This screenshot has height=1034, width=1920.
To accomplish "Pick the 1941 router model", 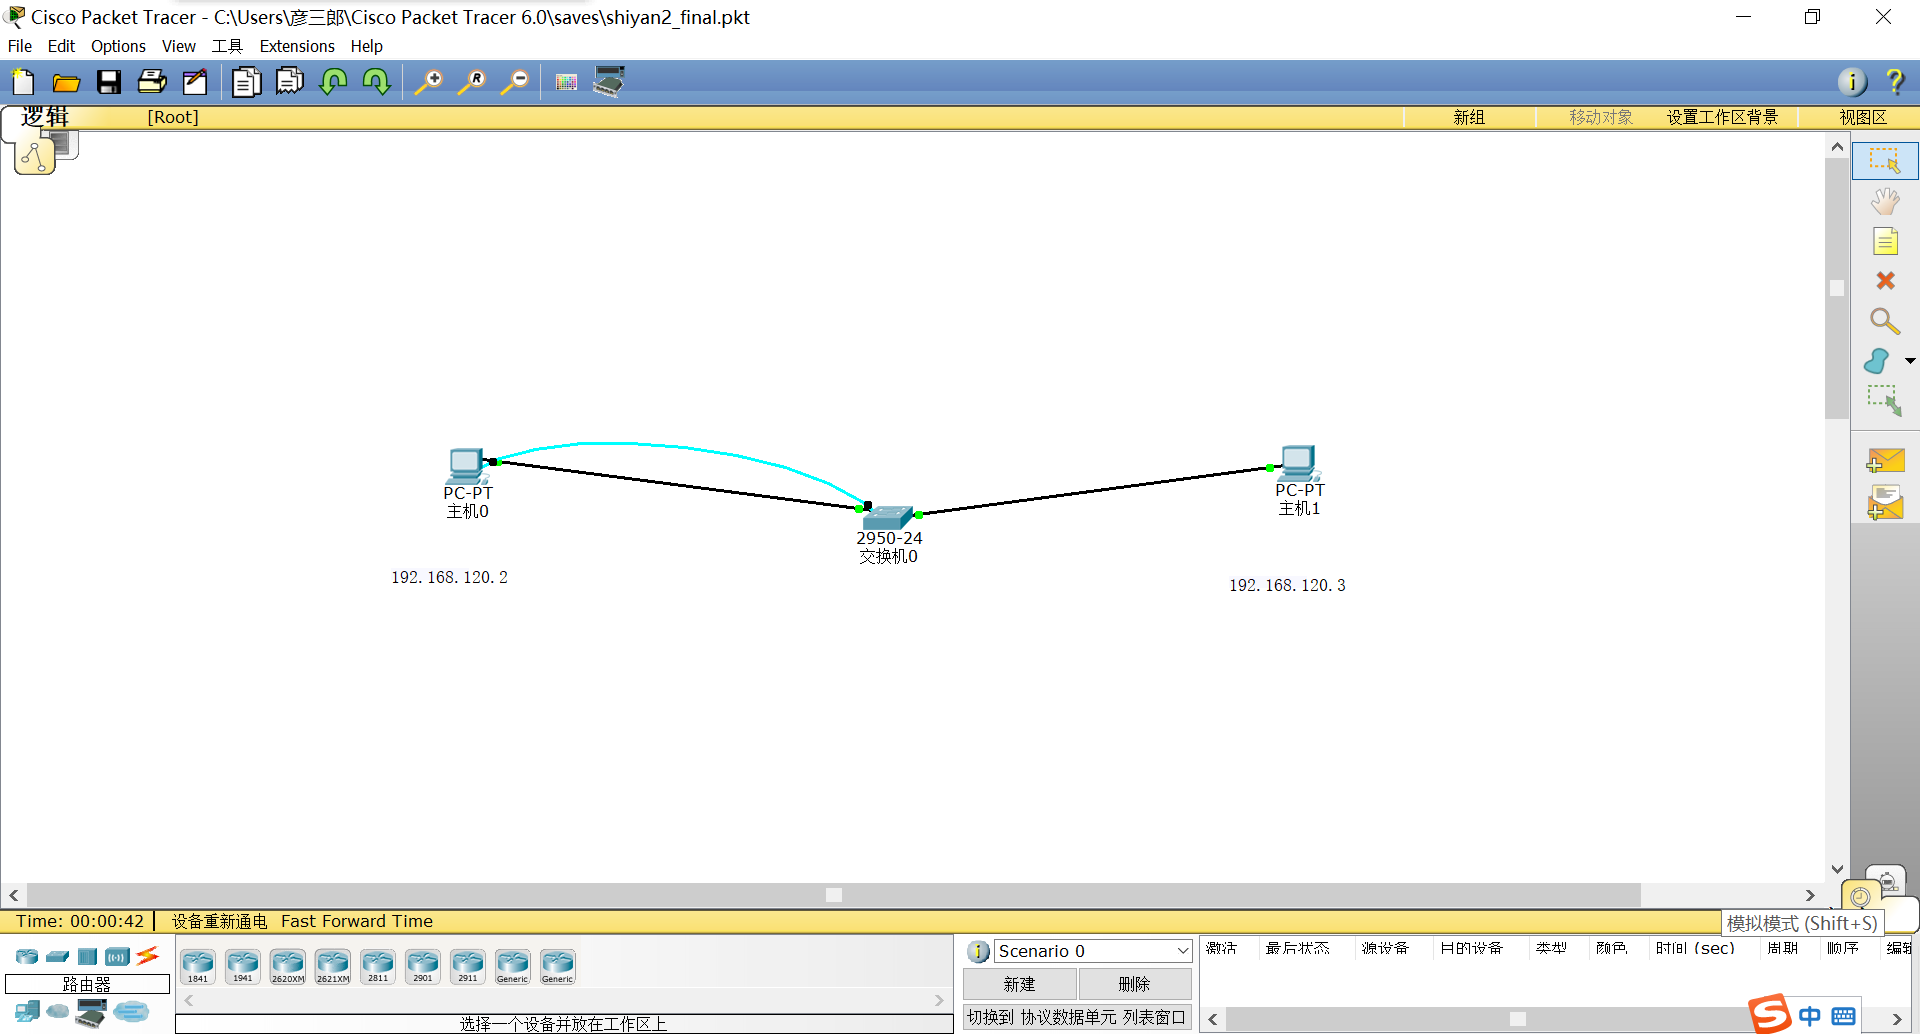I will (x=243, y=966).
